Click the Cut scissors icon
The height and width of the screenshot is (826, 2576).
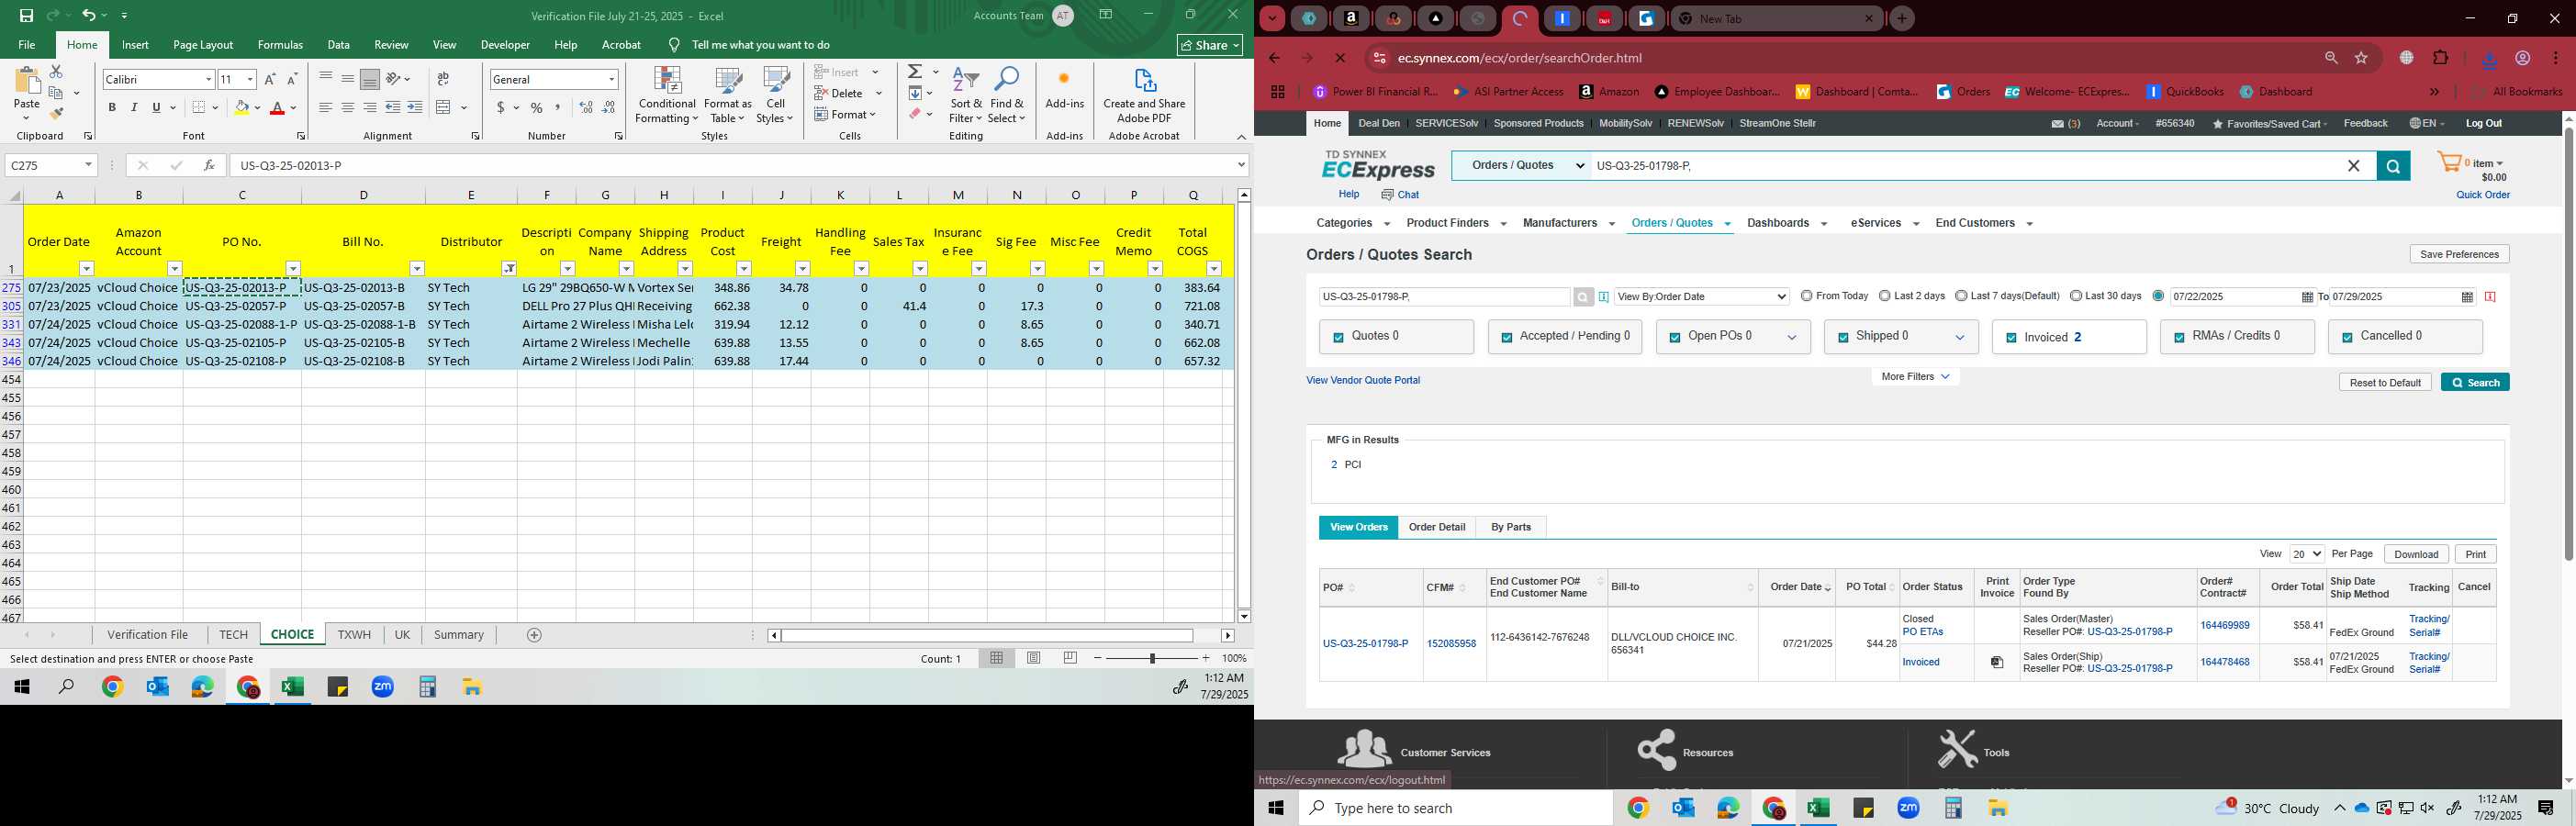(x=56, y=72)
